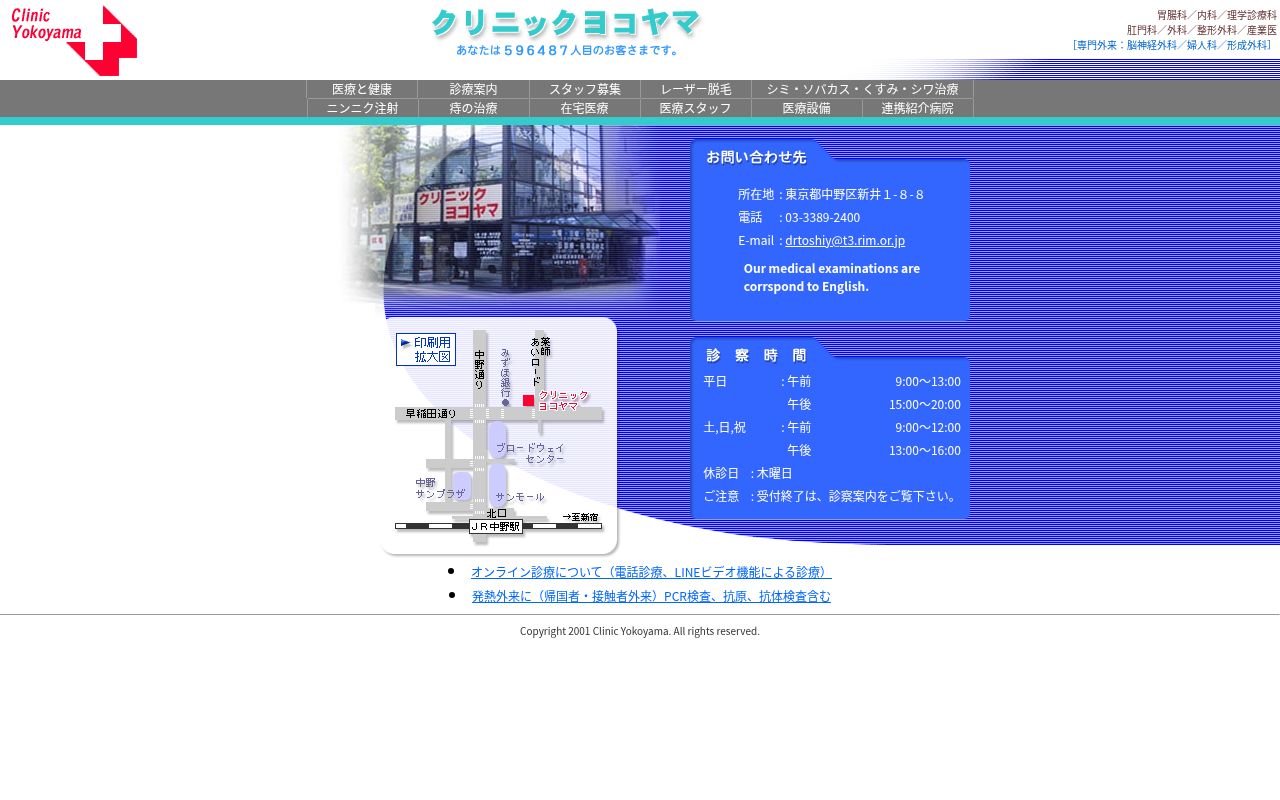Click the address 東京都中野区新井1-8-8
Viewport: 1280px width, 800px height.
[x=854, y=194]
